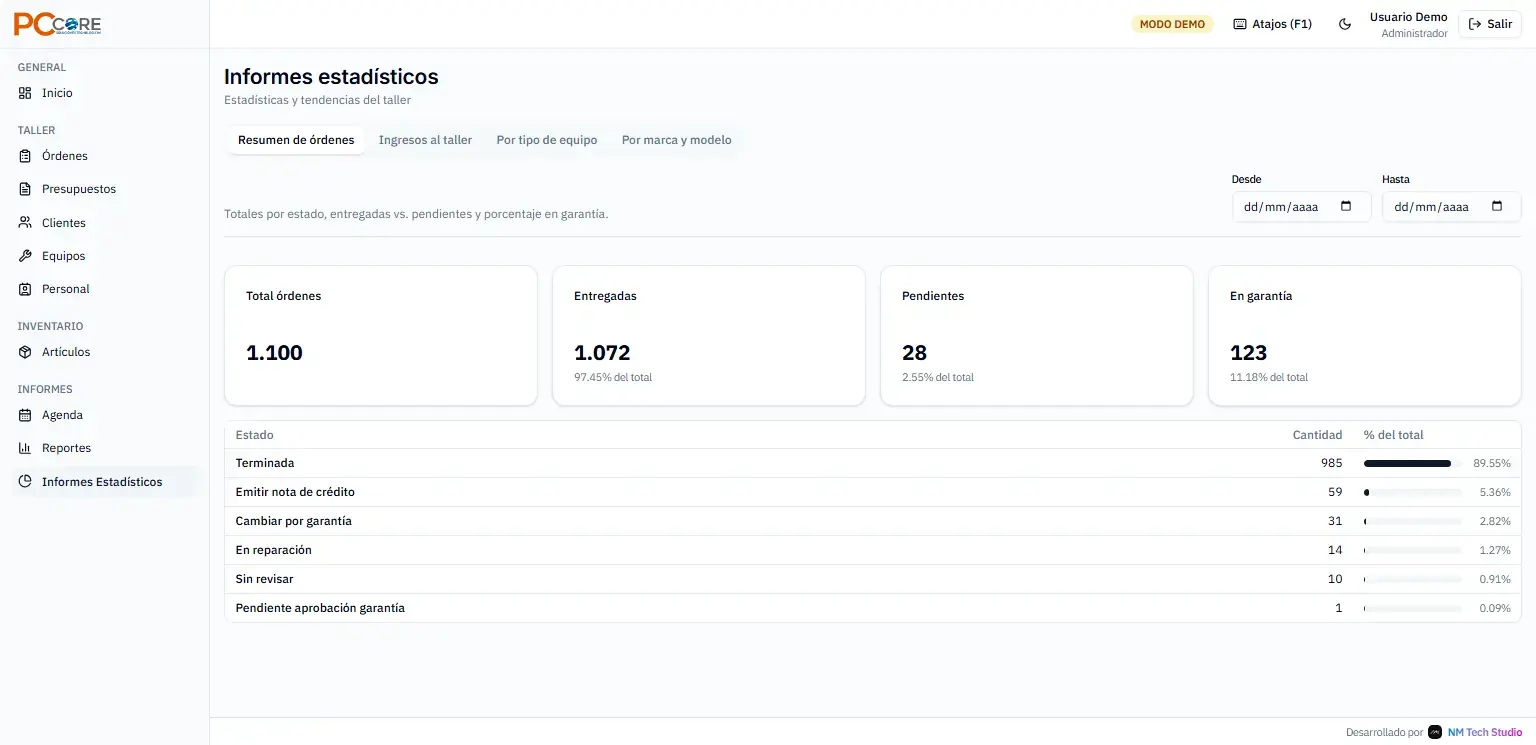Click the Estado column header
This screenshot has width=1536, height=745.
(x=255, y=435)
